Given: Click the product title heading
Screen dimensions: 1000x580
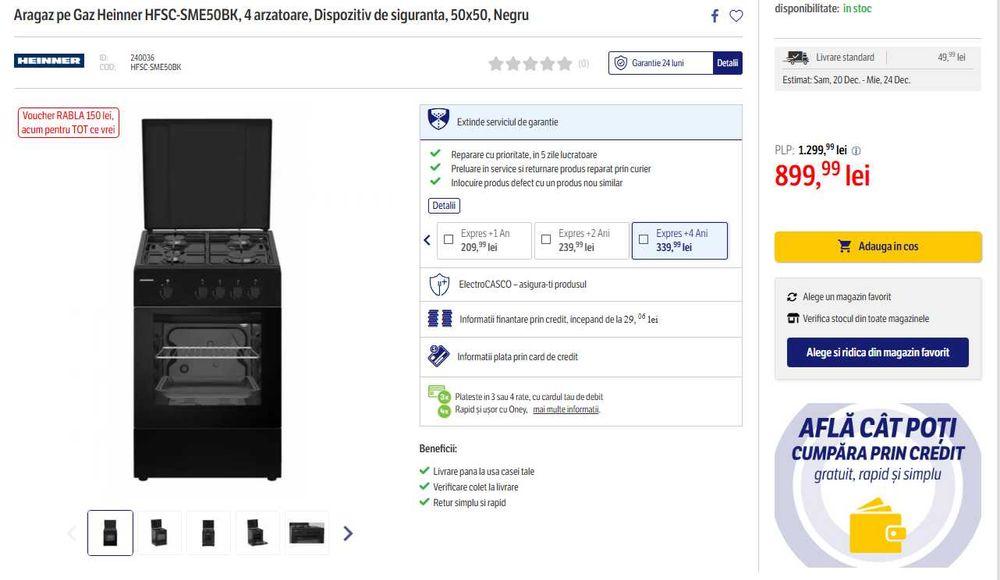Looking at the screenshot, I should 271,15.
